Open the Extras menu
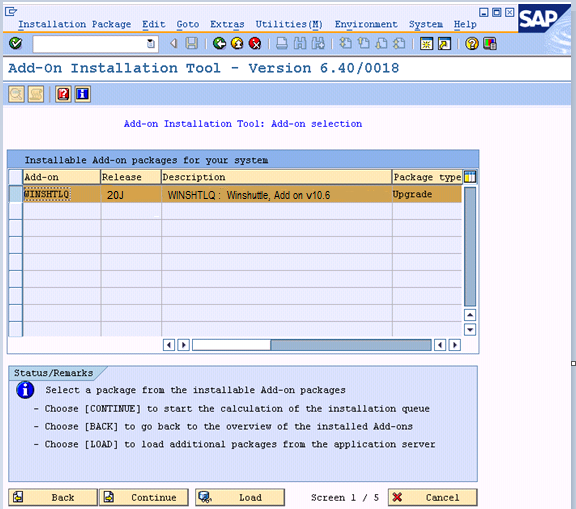Image resolution: width=576 pixels, height=509 pixels. coord(227,24)
